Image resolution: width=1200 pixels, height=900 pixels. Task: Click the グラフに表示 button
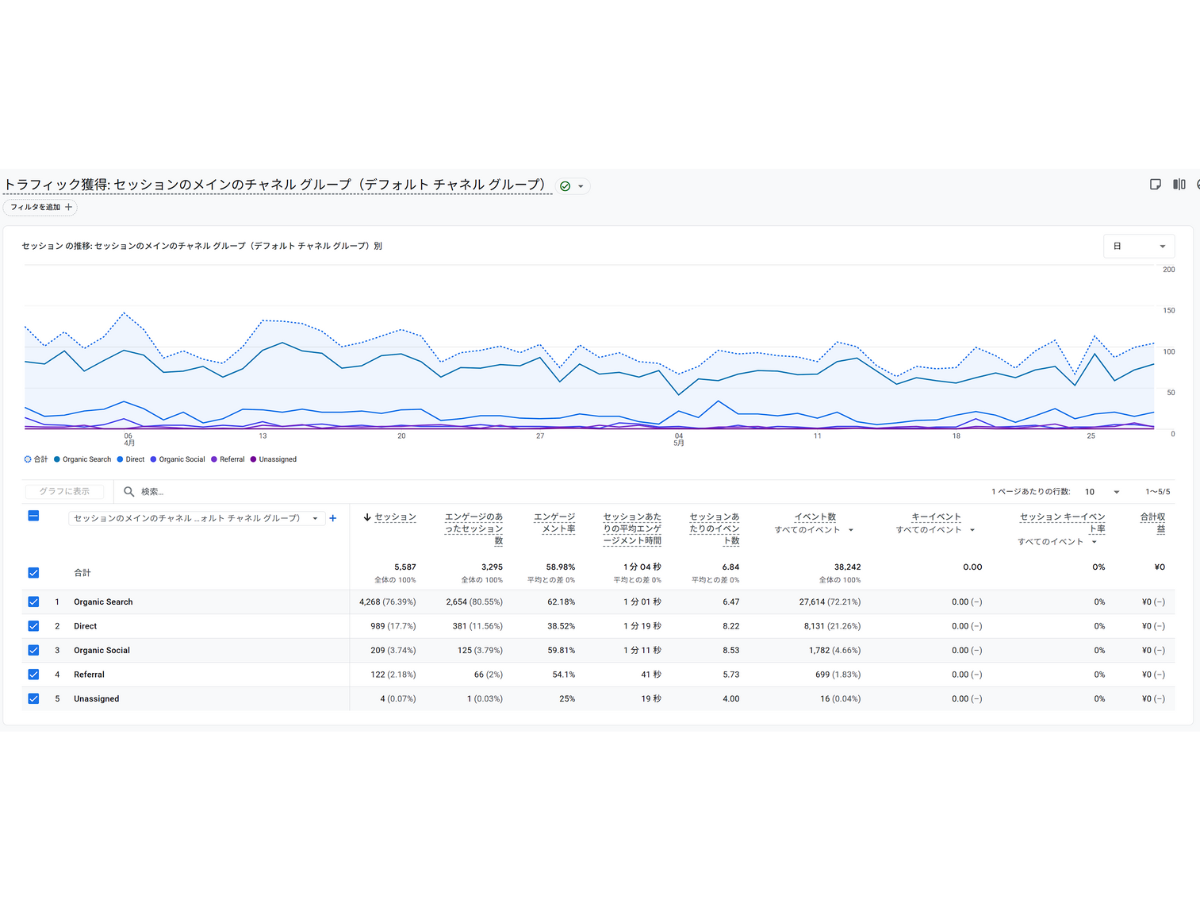coord(64,492)
